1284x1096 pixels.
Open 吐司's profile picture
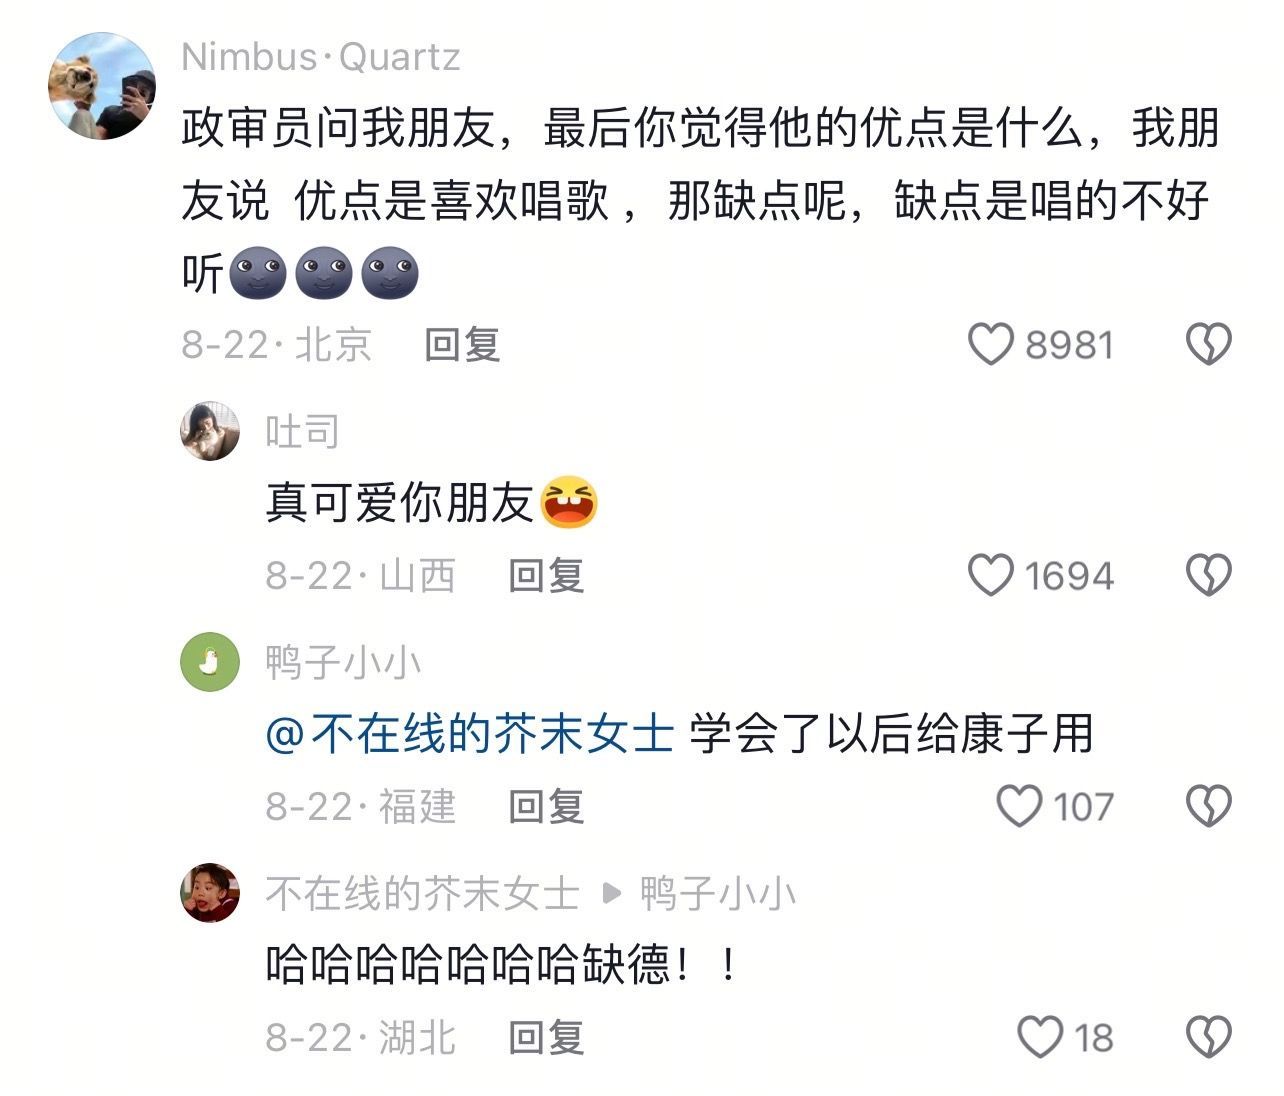click(210, 431)
